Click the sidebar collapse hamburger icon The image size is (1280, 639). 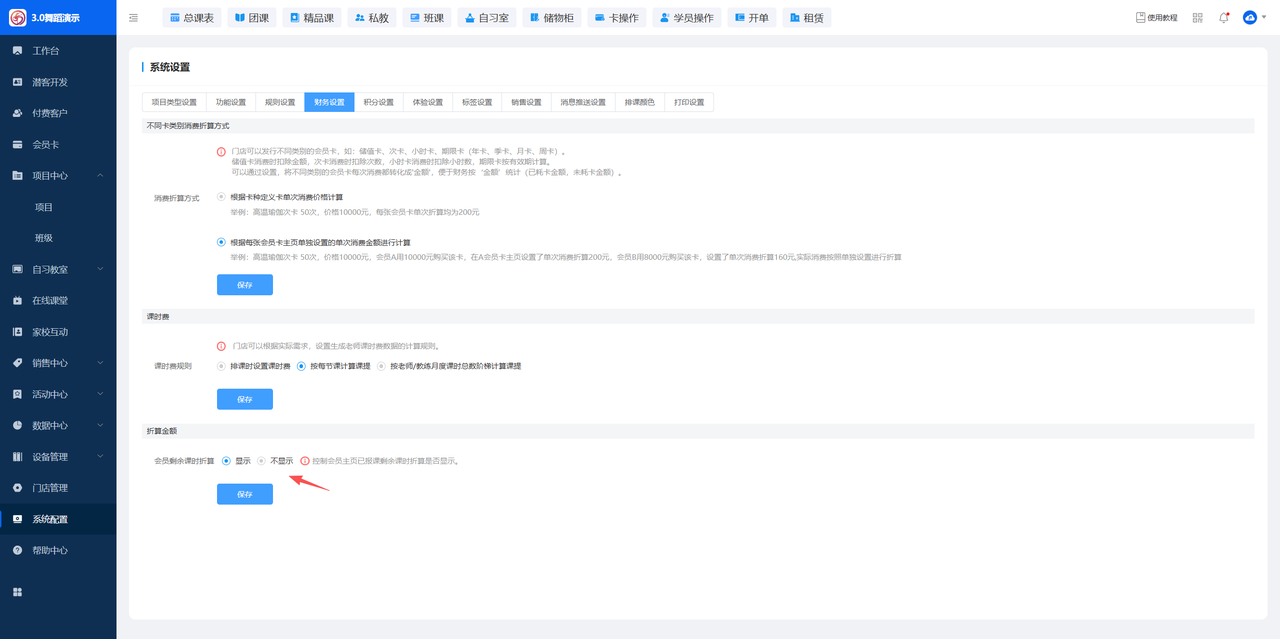pos(134,18)
